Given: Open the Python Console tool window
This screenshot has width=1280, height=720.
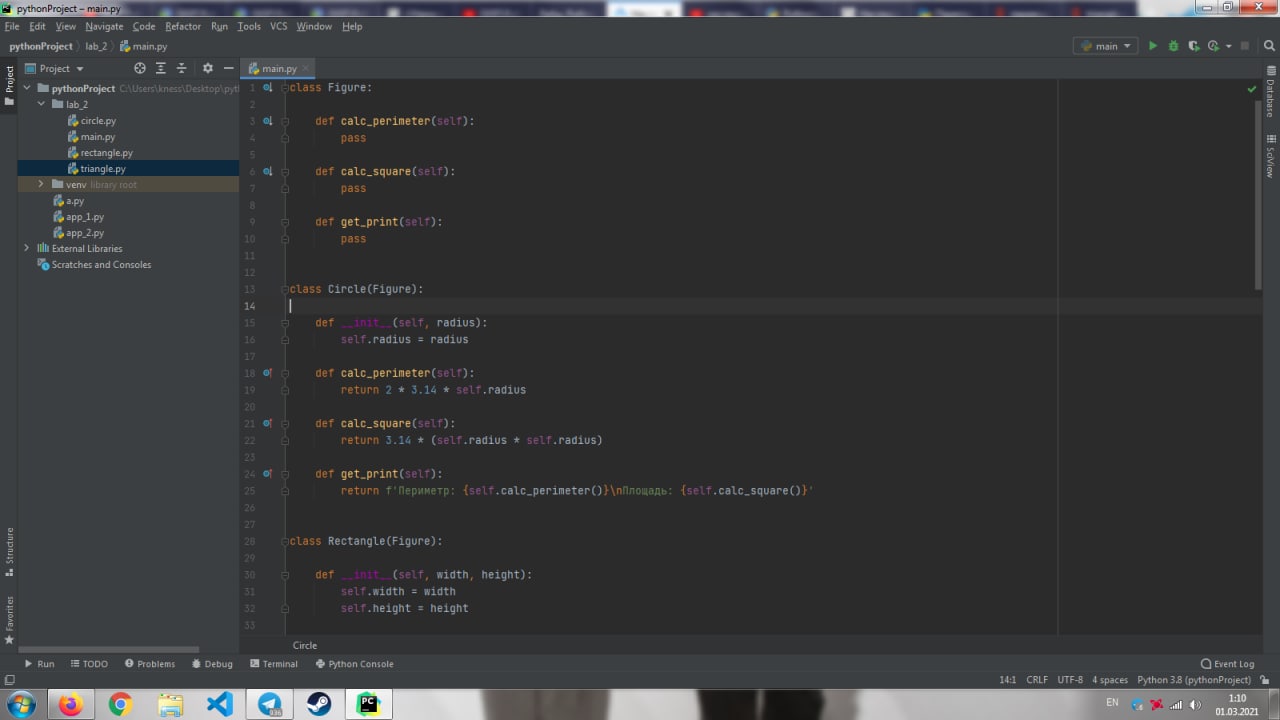Looking at the screenshot, I should (354, 664).
